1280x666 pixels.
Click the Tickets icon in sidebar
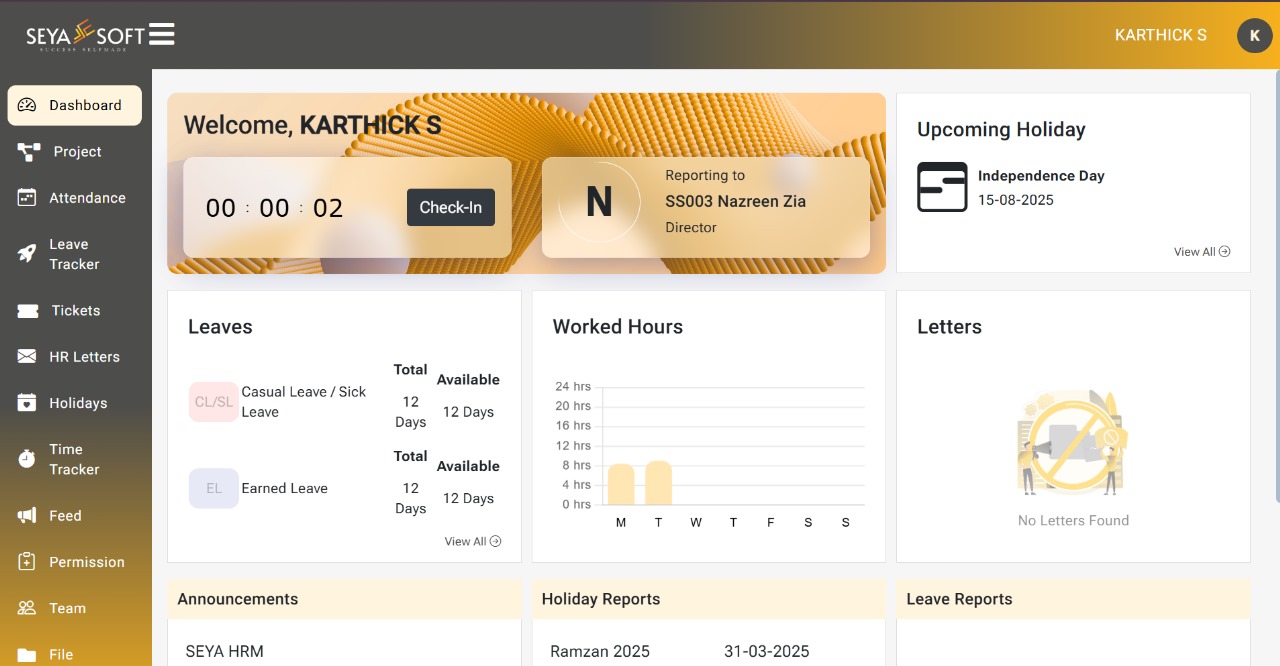click(x=28, y=311)
